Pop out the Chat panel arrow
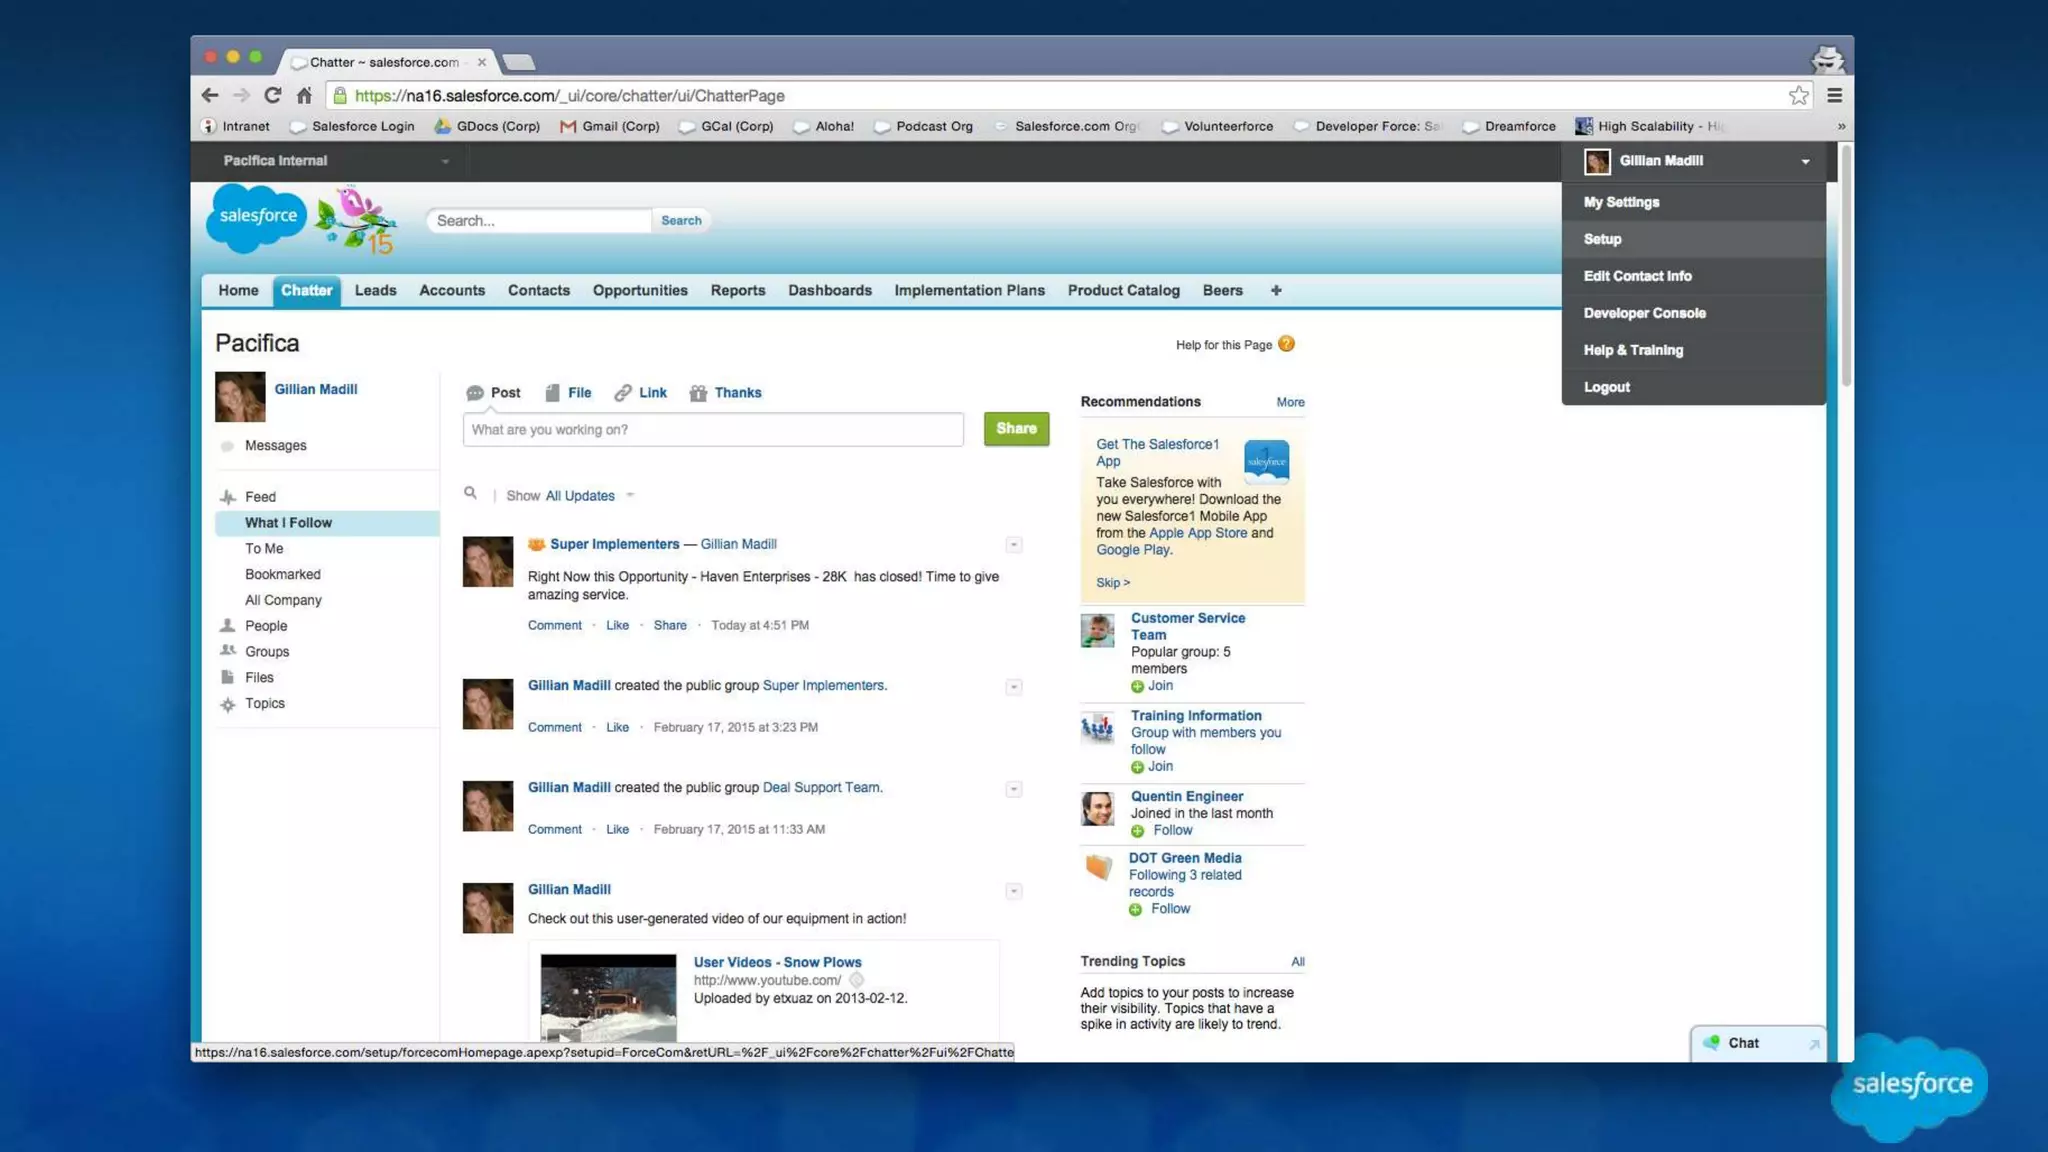This screenshot has width=2048, height=1152. click(x=1813, y=1044)
